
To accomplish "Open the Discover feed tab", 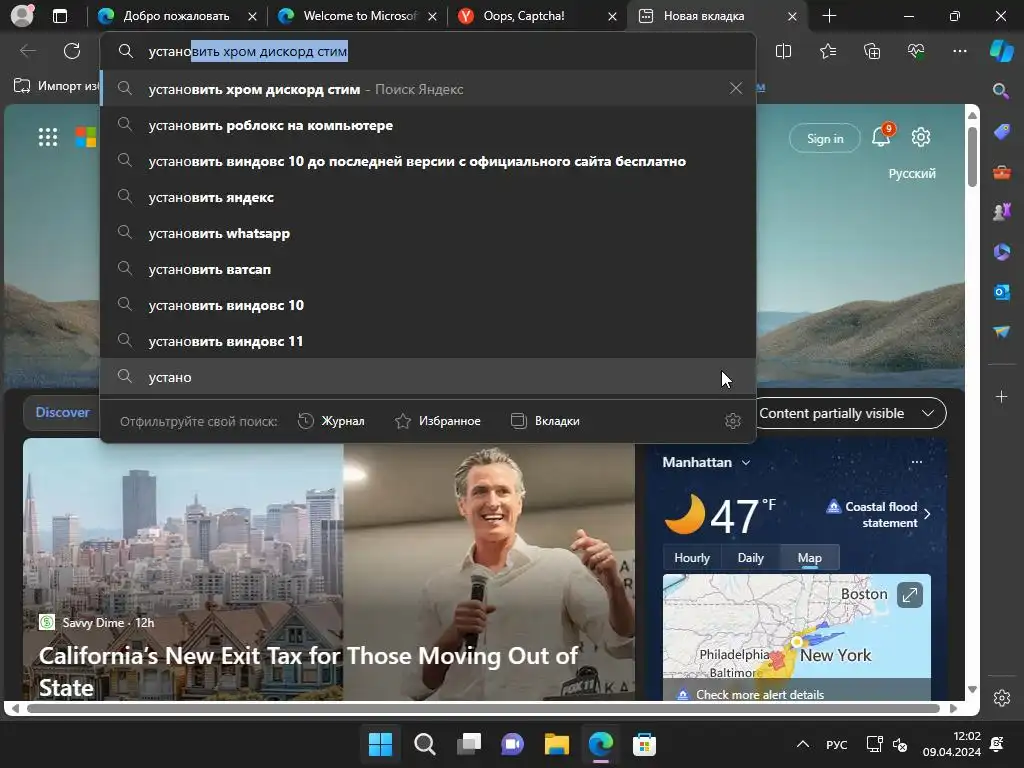I will pyautogui.click(x=62, y=412).
